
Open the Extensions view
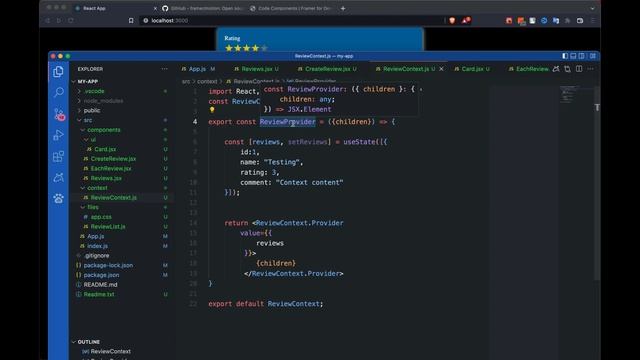click(x=58, y=156)
